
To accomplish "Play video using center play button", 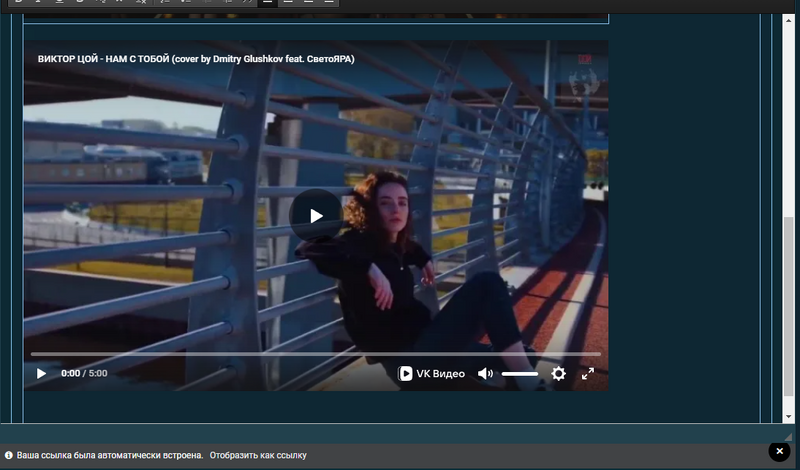I will click(x=316, y=216).
